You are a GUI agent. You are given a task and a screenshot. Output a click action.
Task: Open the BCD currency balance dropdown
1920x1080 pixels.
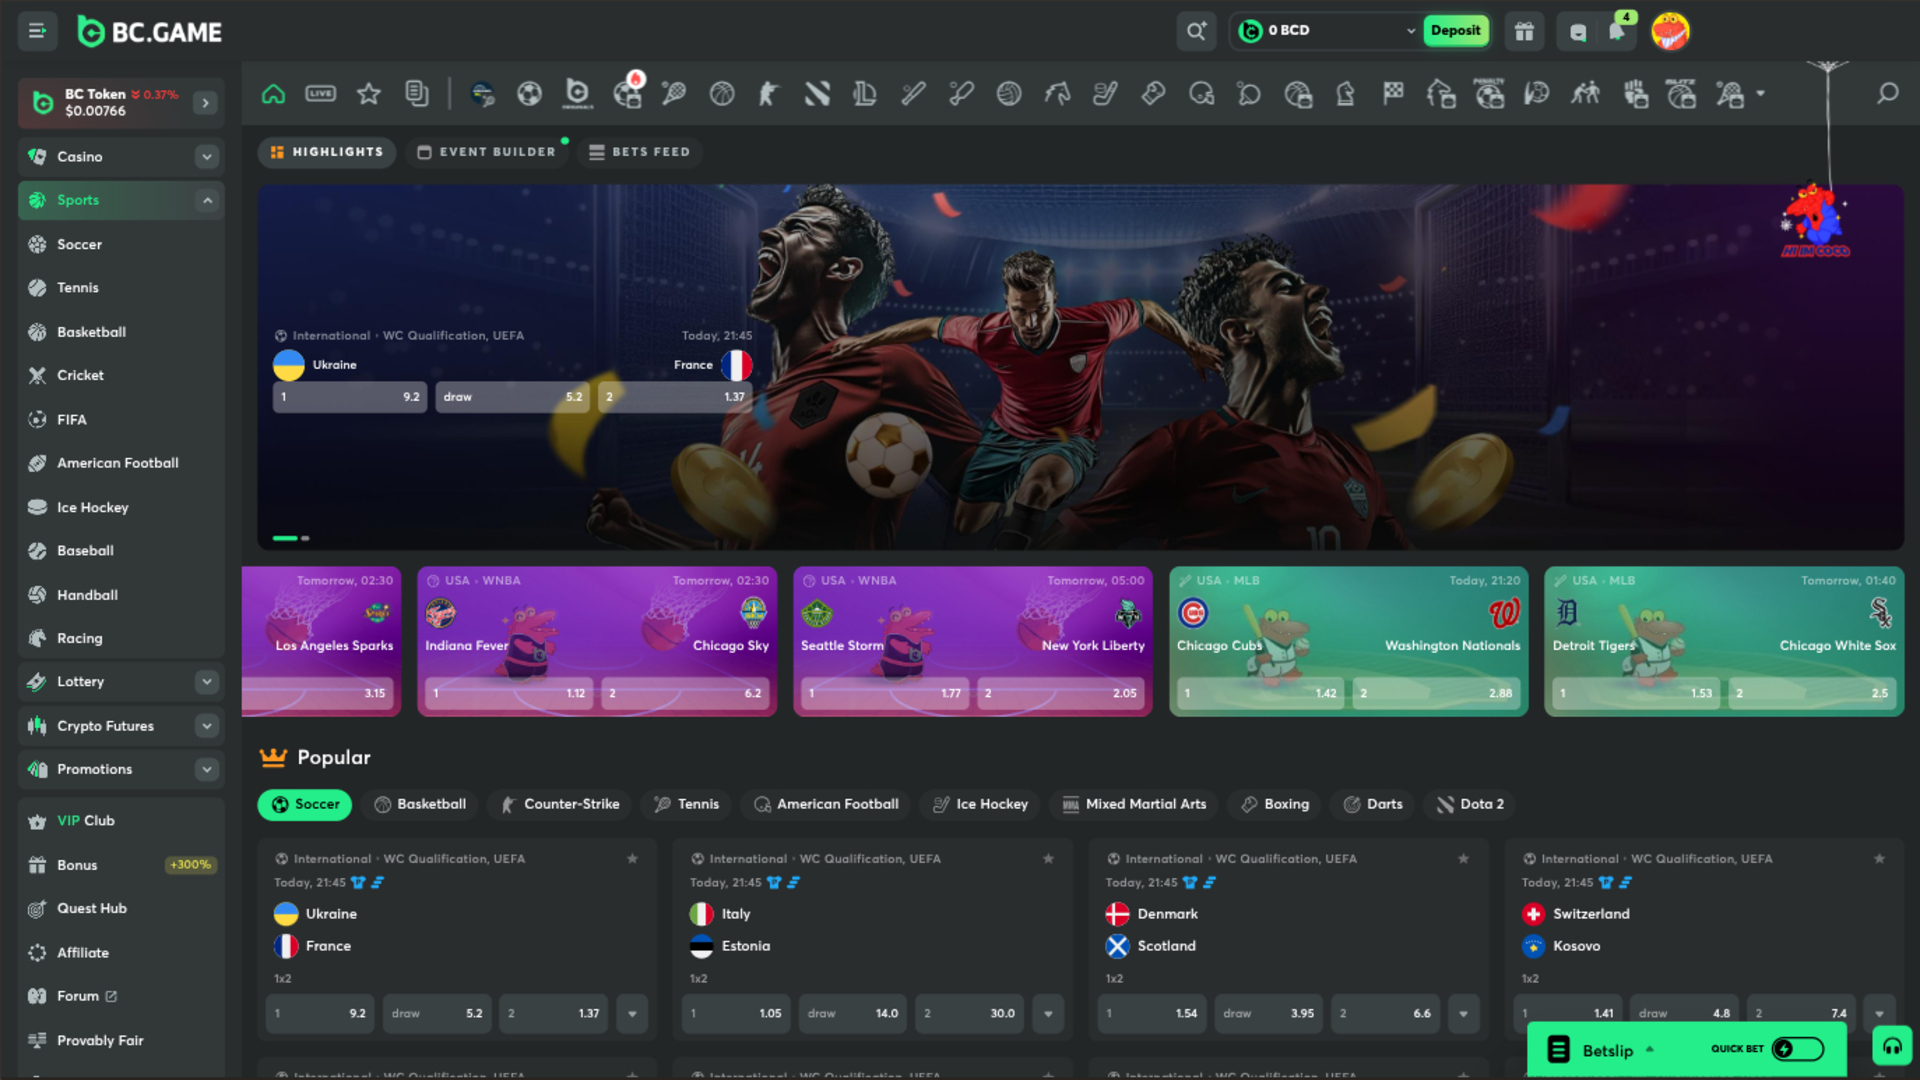[1410, 31]
